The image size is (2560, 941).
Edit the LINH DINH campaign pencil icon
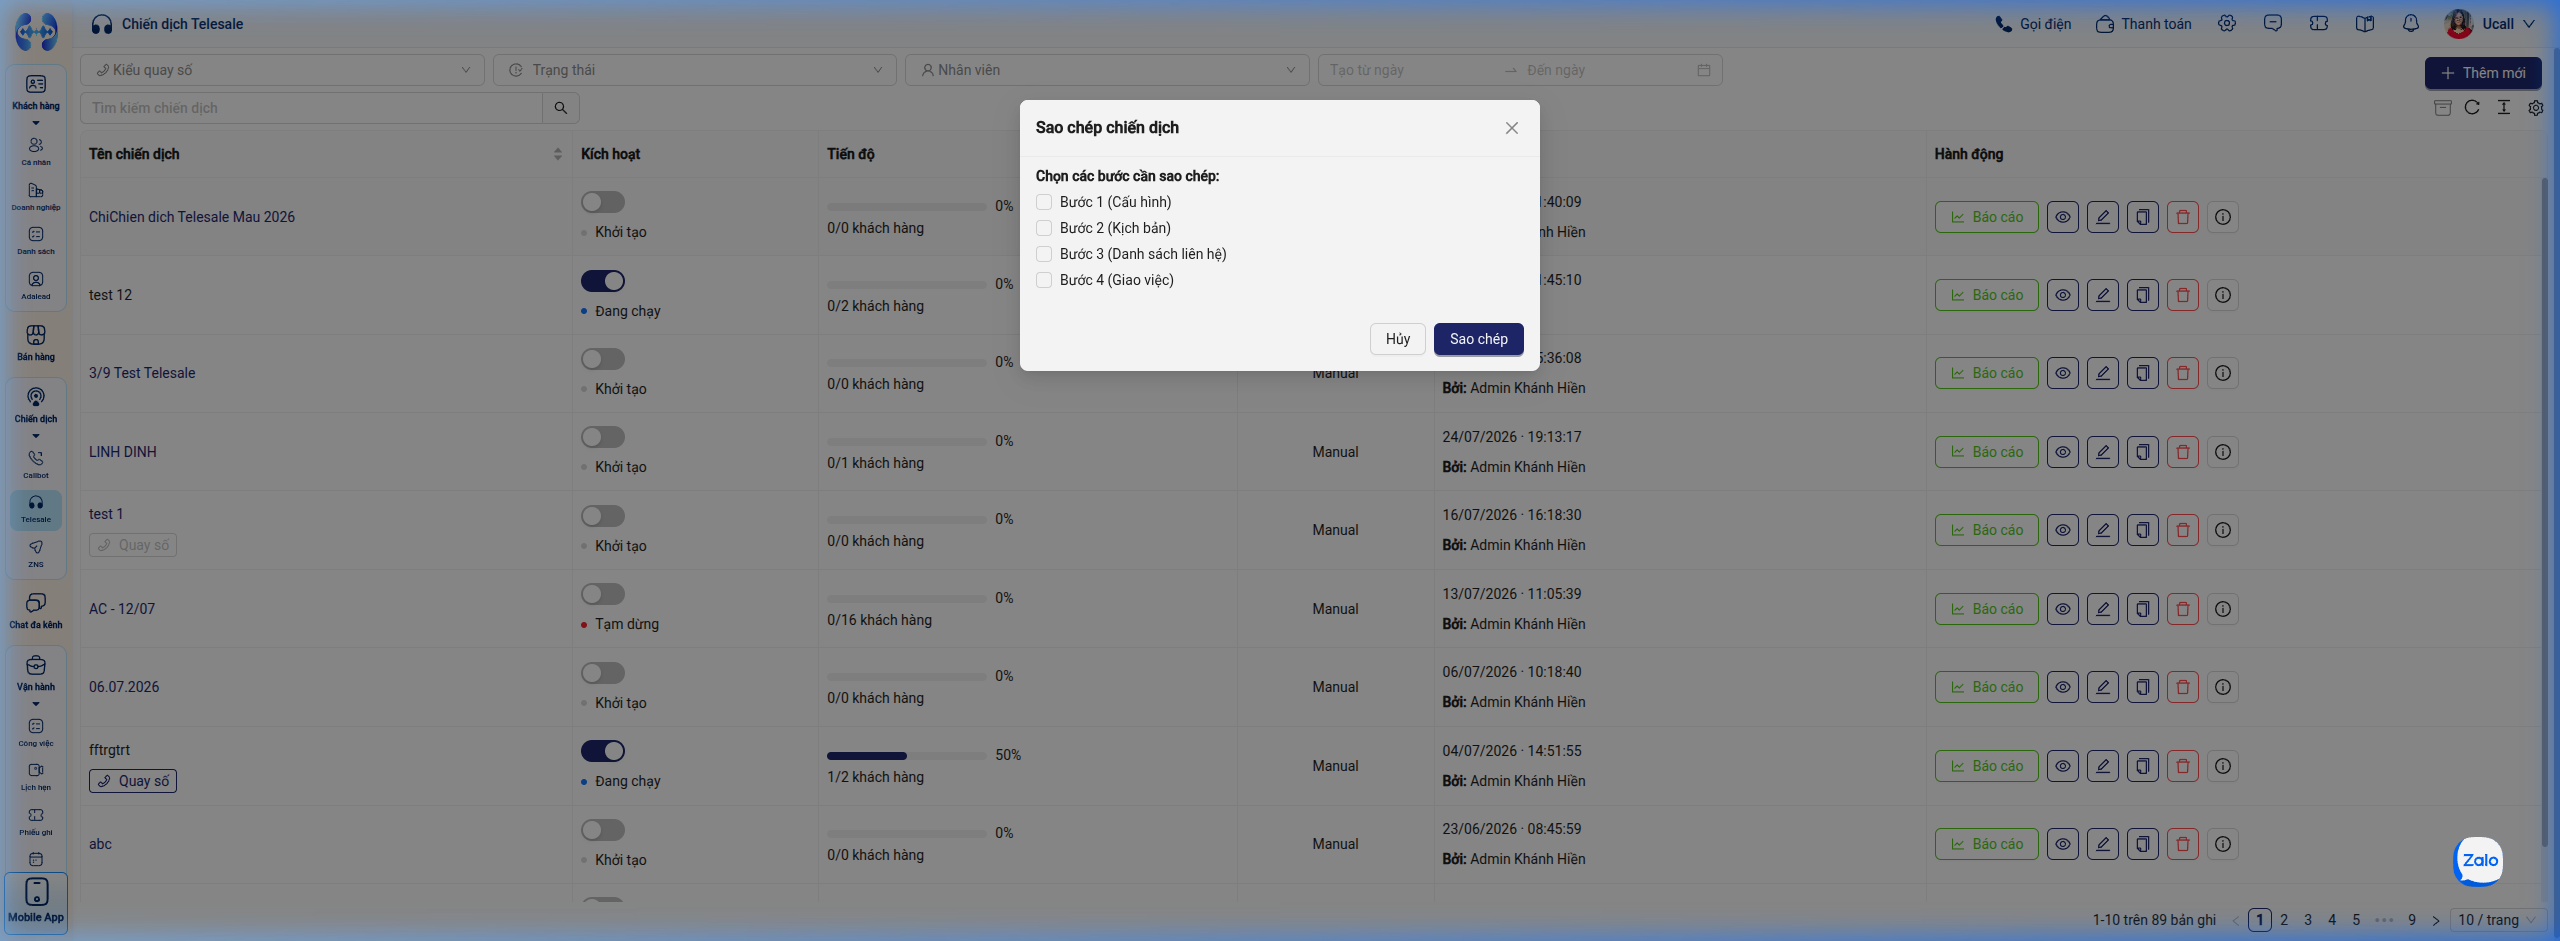coord(2102,452)
